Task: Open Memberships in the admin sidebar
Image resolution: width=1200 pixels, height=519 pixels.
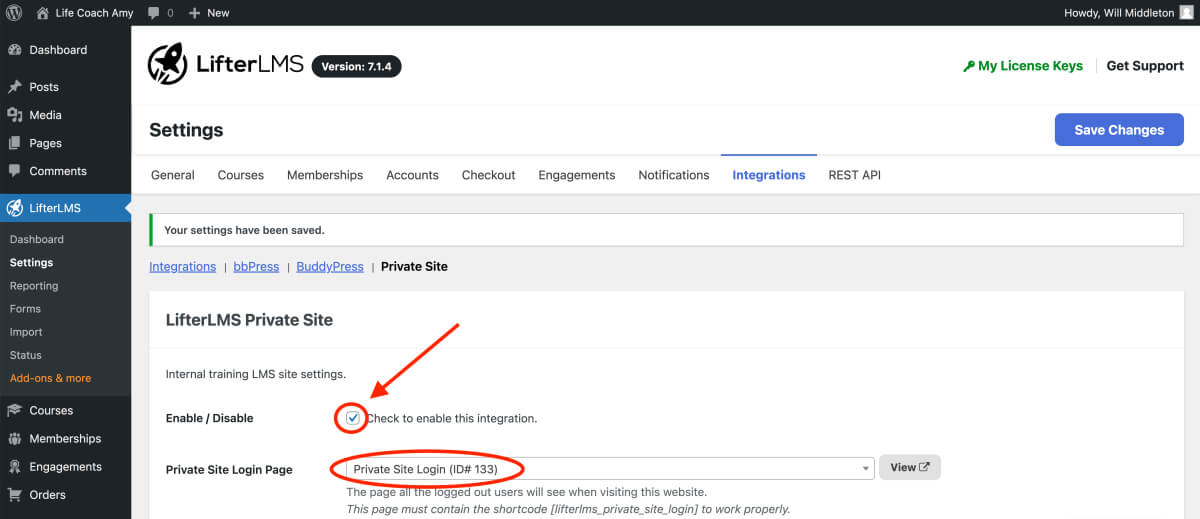Action: (x=65, y=438)
